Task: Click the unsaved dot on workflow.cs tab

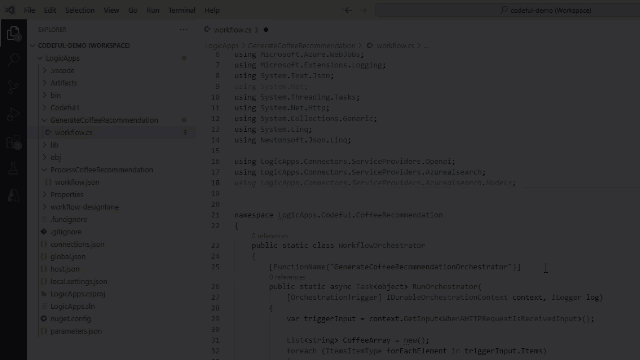Action: (x=266, y=30)
